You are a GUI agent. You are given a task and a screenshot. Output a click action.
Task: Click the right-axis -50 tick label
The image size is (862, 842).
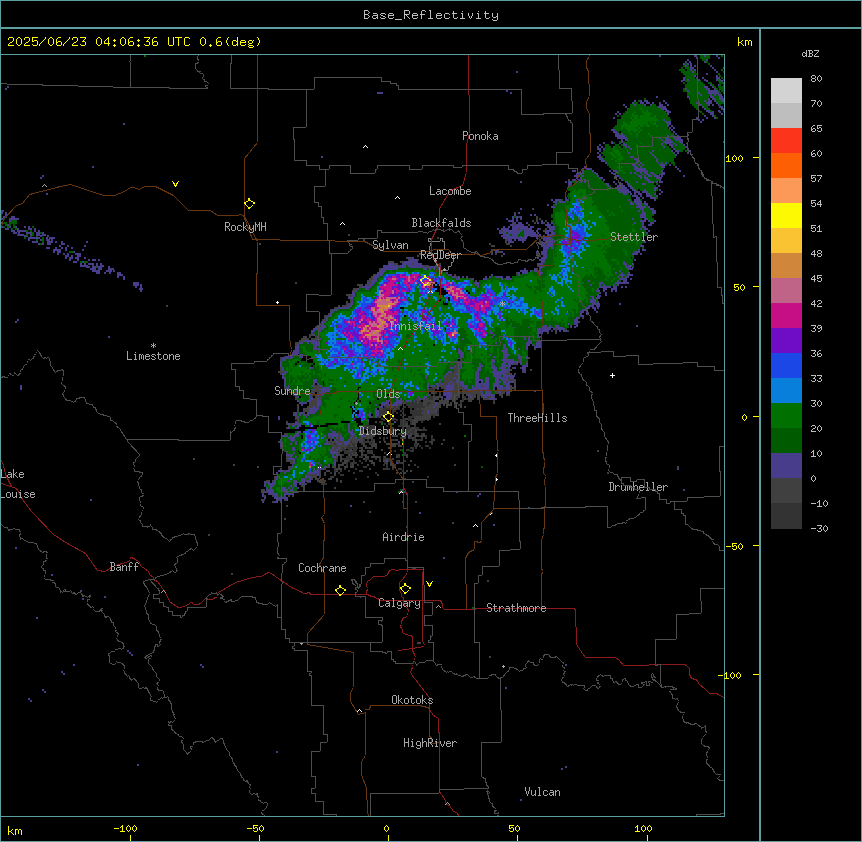[x=734, y=546]
